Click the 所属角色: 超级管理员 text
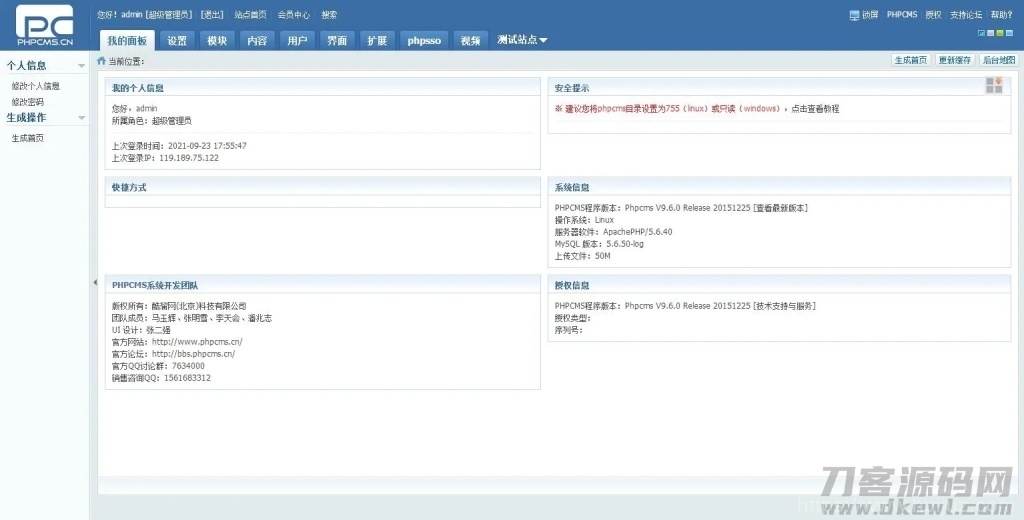The width and height of the screenshot is (1024, 520). (152, 121)
